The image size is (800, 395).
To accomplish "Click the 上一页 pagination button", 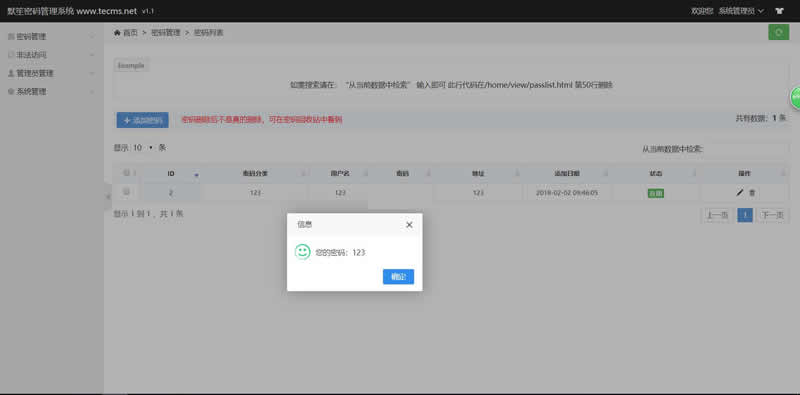I will pos(716,215).
